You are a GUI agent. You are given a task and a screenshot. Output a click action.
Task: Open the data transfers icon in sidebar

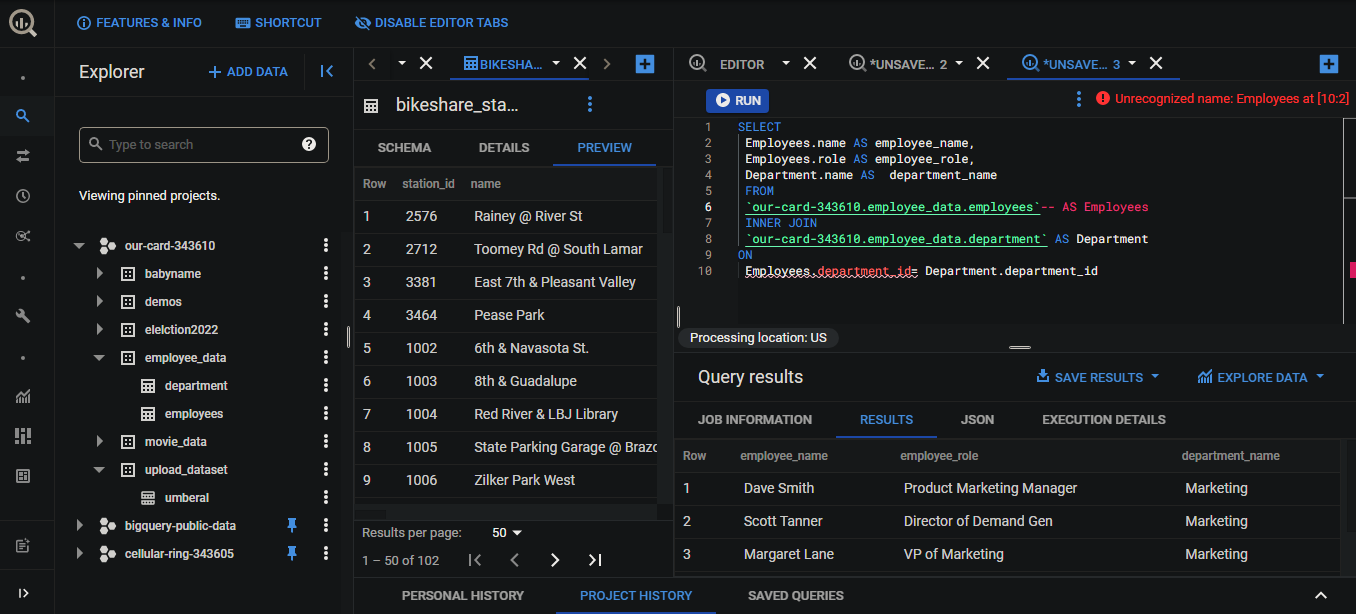pos(23,156)
